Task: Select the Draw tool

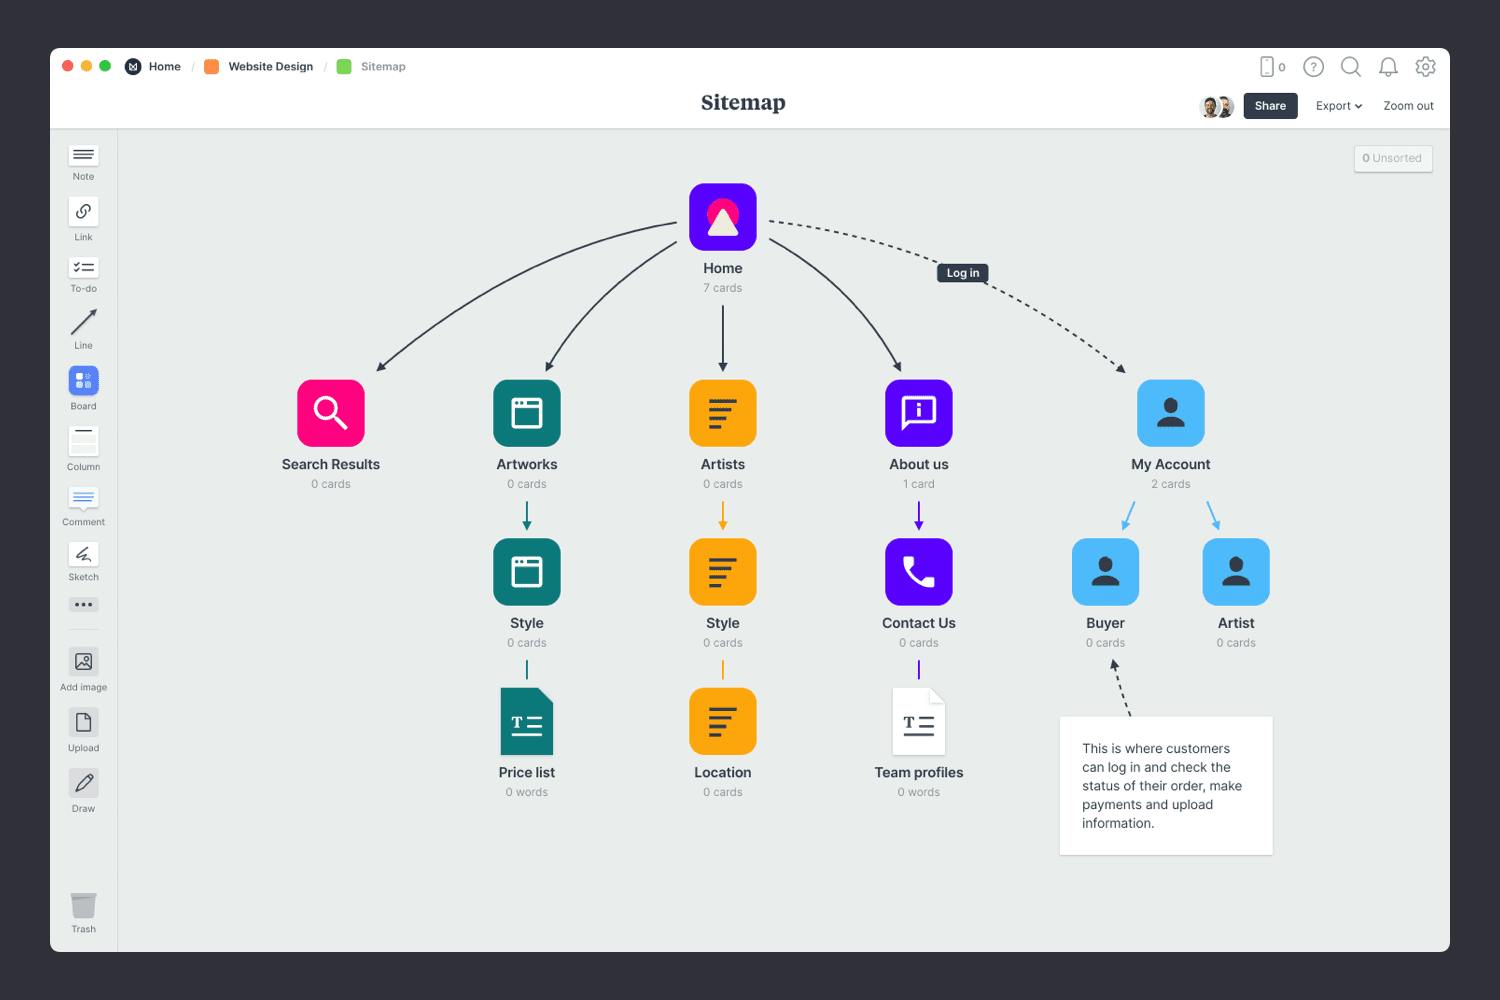Action: coord(83,783)
